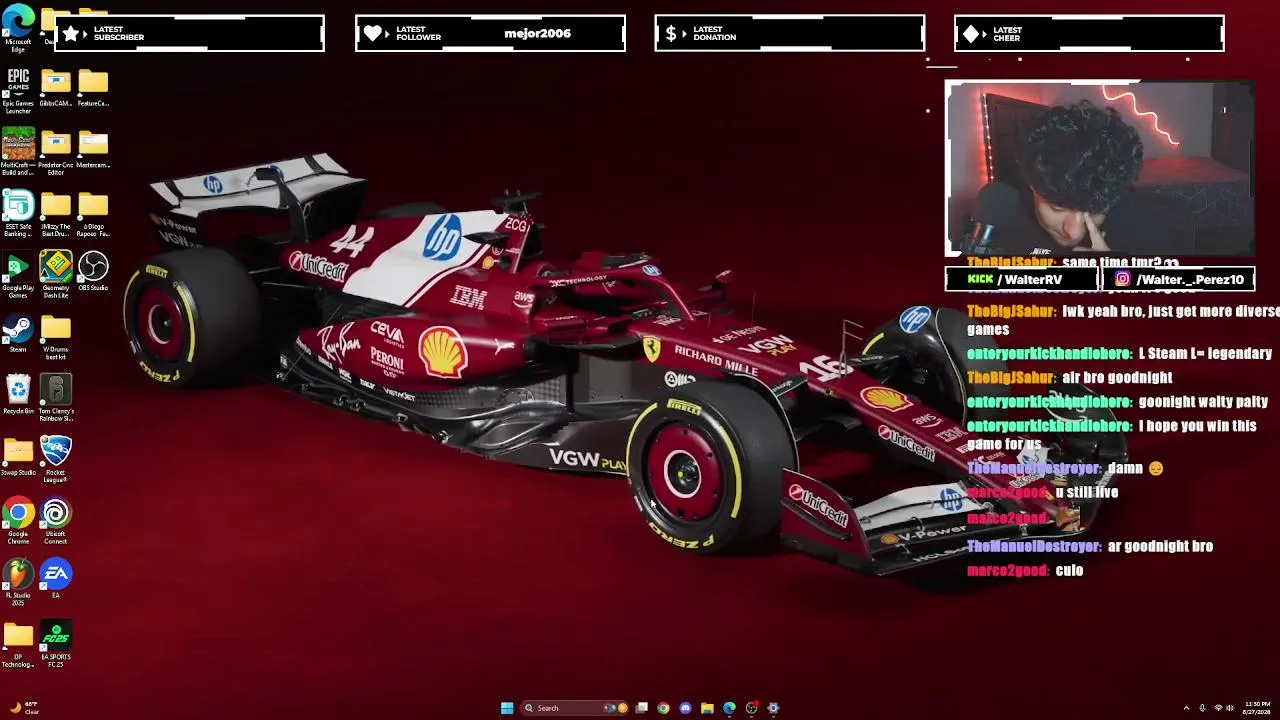Open the volume tray icon
The height and width of the screenshot is (720, 1280).
[1229, 708]
